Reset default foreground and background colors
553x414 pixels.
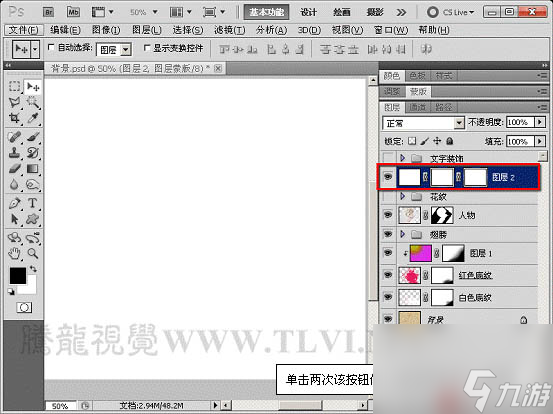pyautogui.click(x=11, y=292)
